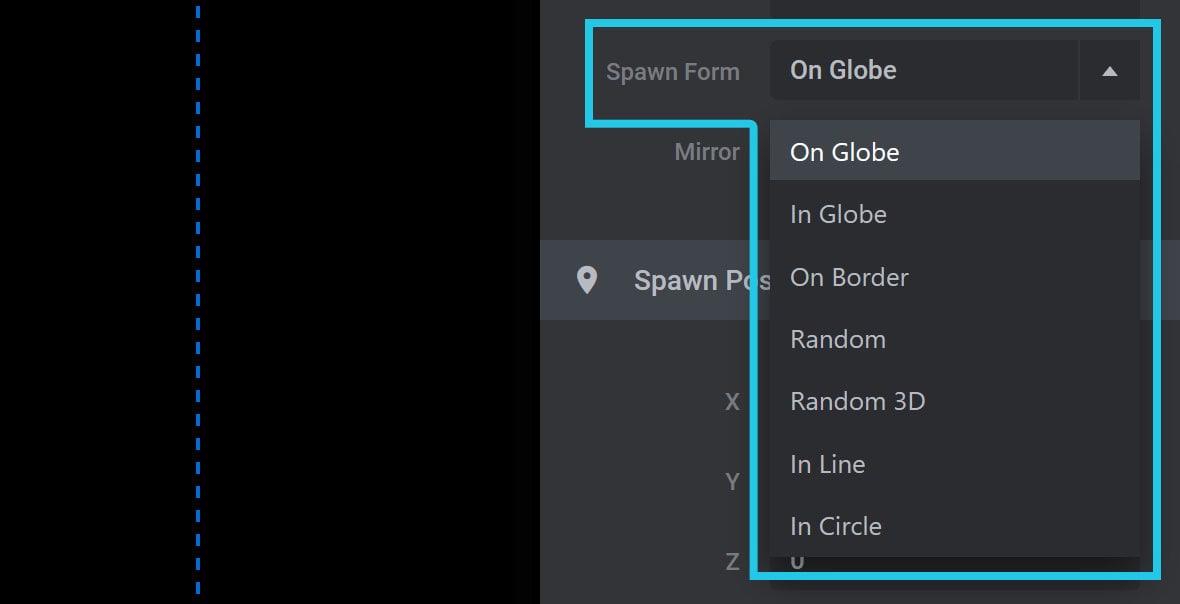
Task: Click the Spawn Position pin icon
Action: (x=586, y=280)
